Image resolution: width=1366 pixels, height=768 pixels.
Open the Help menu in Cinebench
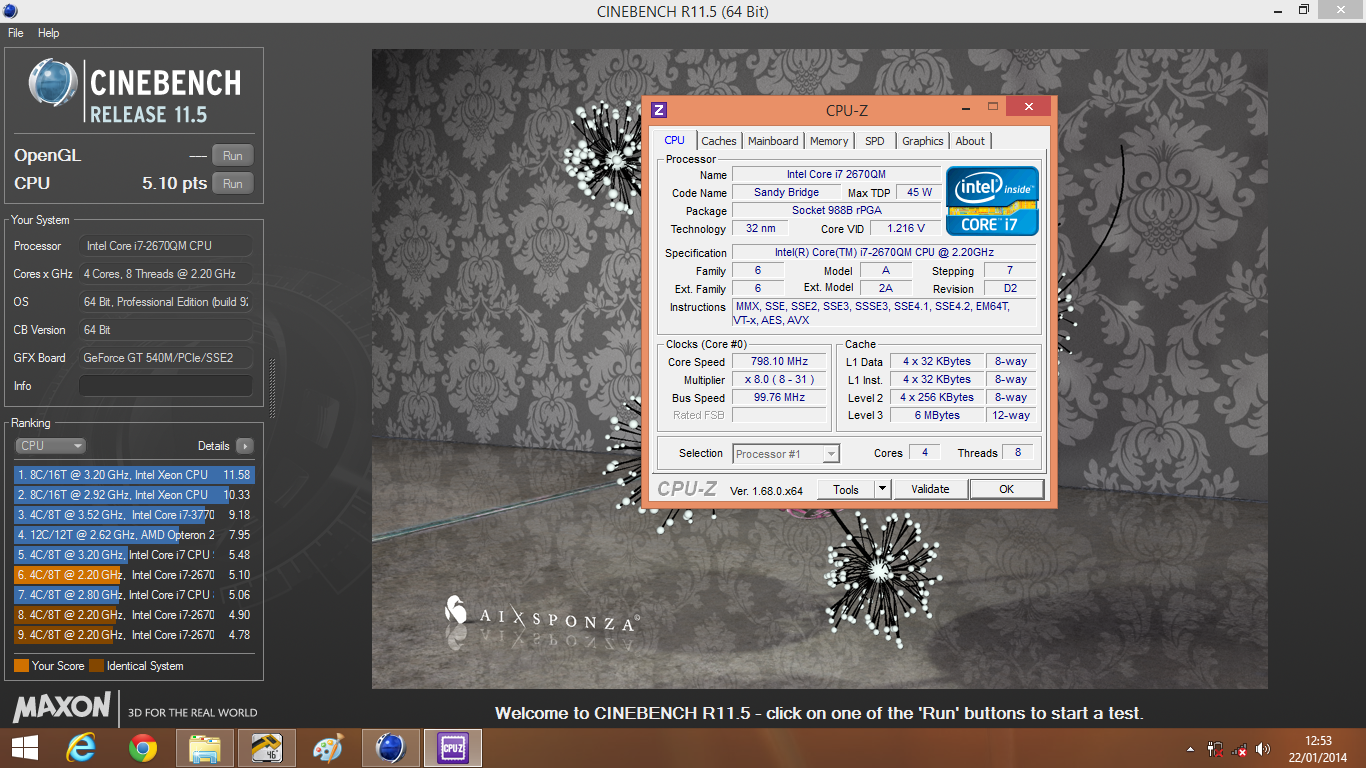(49, 33)
